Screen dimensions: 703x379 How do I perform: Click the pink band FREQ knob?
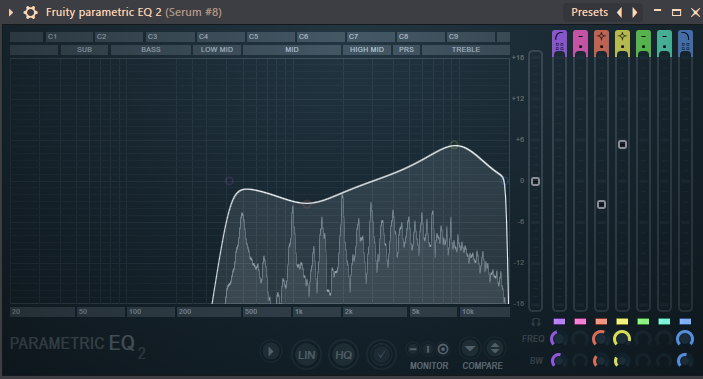tap(580, 339)
